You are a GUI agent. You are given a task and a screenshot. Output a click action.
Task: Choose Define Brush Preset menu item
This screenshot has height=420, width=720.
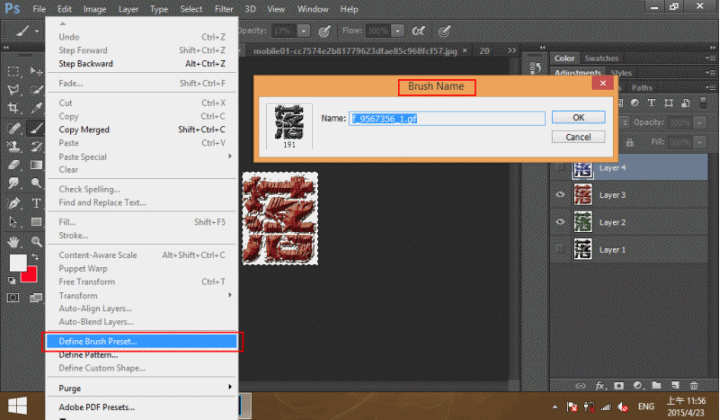141,341
